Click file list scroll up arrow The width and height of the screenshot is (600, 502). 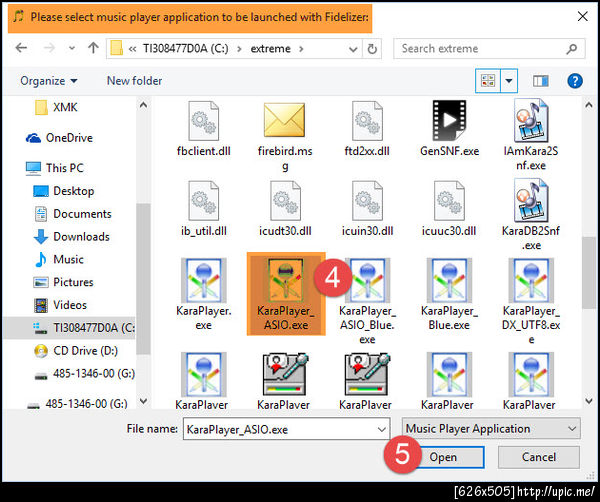pos(589,105)
